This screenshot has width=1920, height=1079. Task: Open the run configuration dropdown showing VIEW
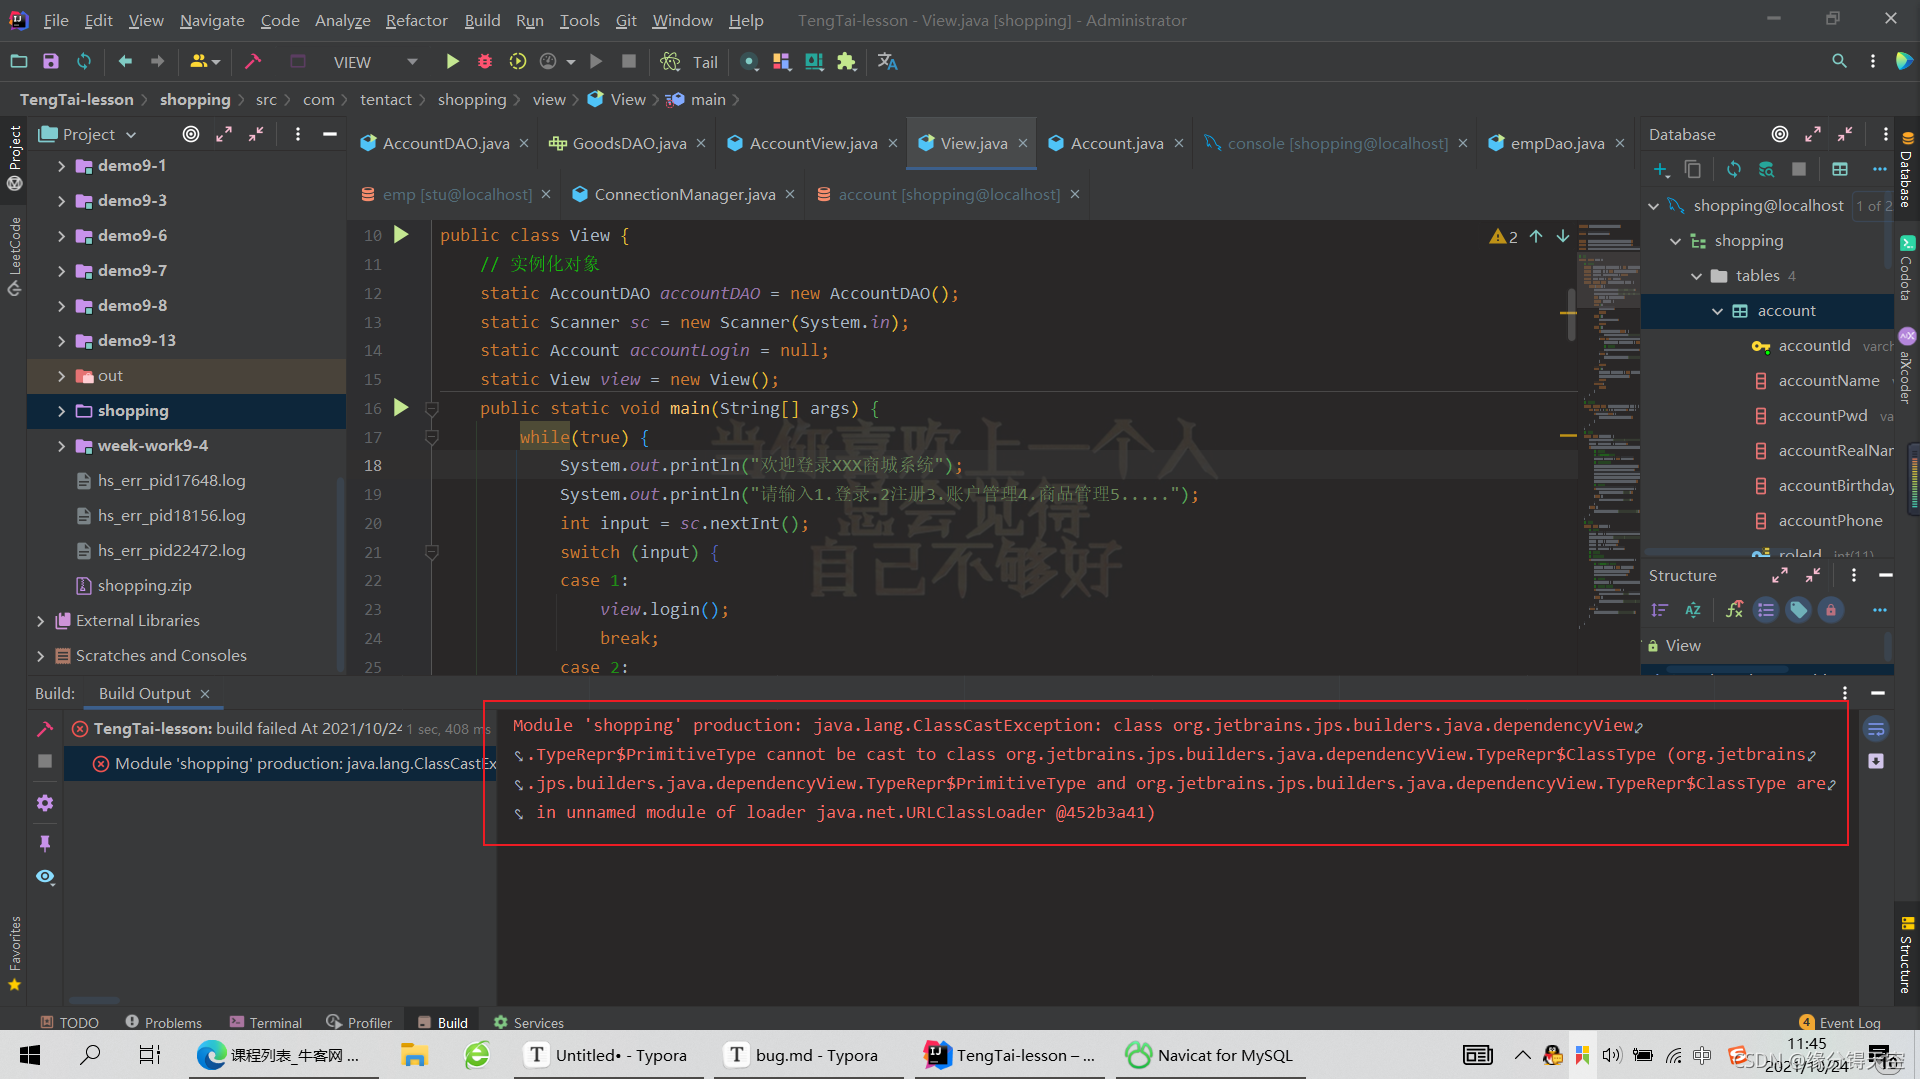(411, 61)
